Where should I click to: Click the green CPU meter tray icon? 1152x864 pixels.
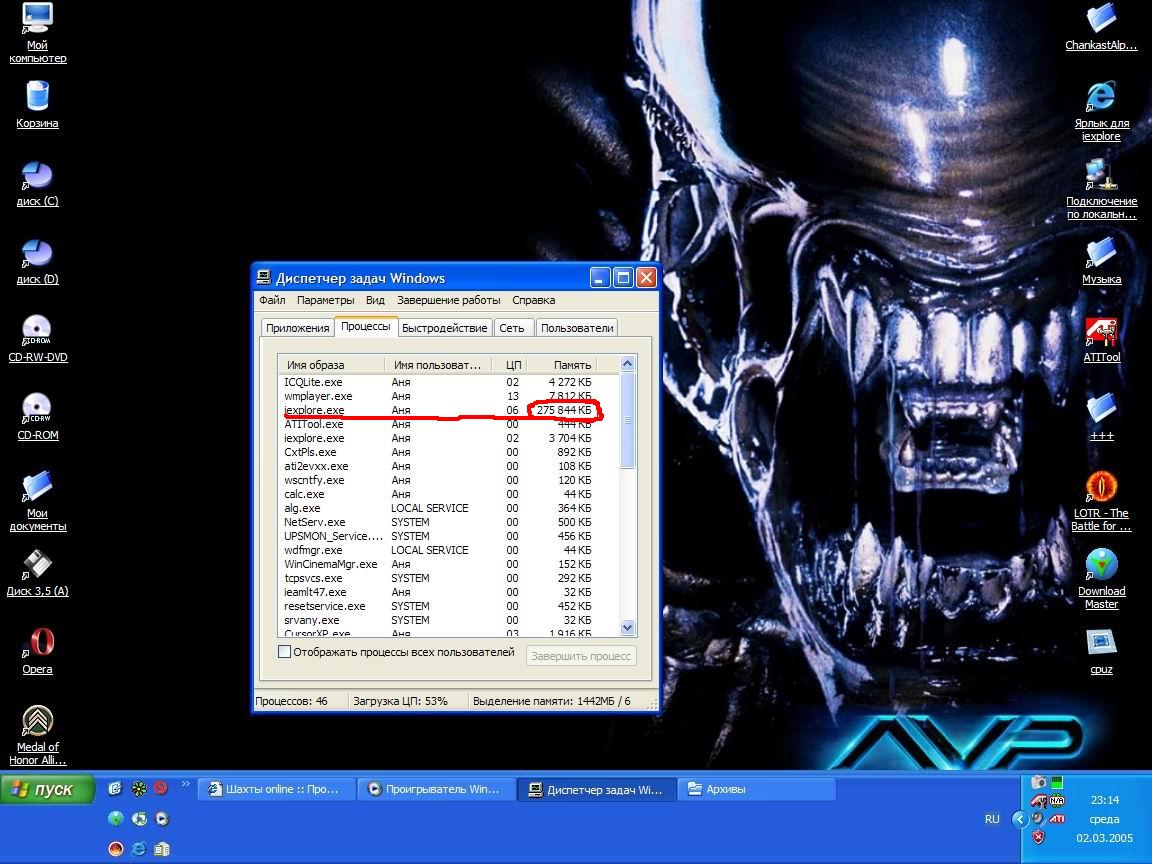pos(1056,782)
